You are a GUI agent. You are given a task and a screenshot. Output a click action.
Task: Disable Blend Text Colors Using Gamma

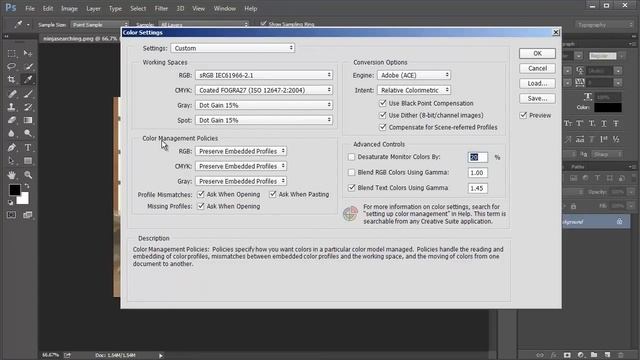pos(351,188)
